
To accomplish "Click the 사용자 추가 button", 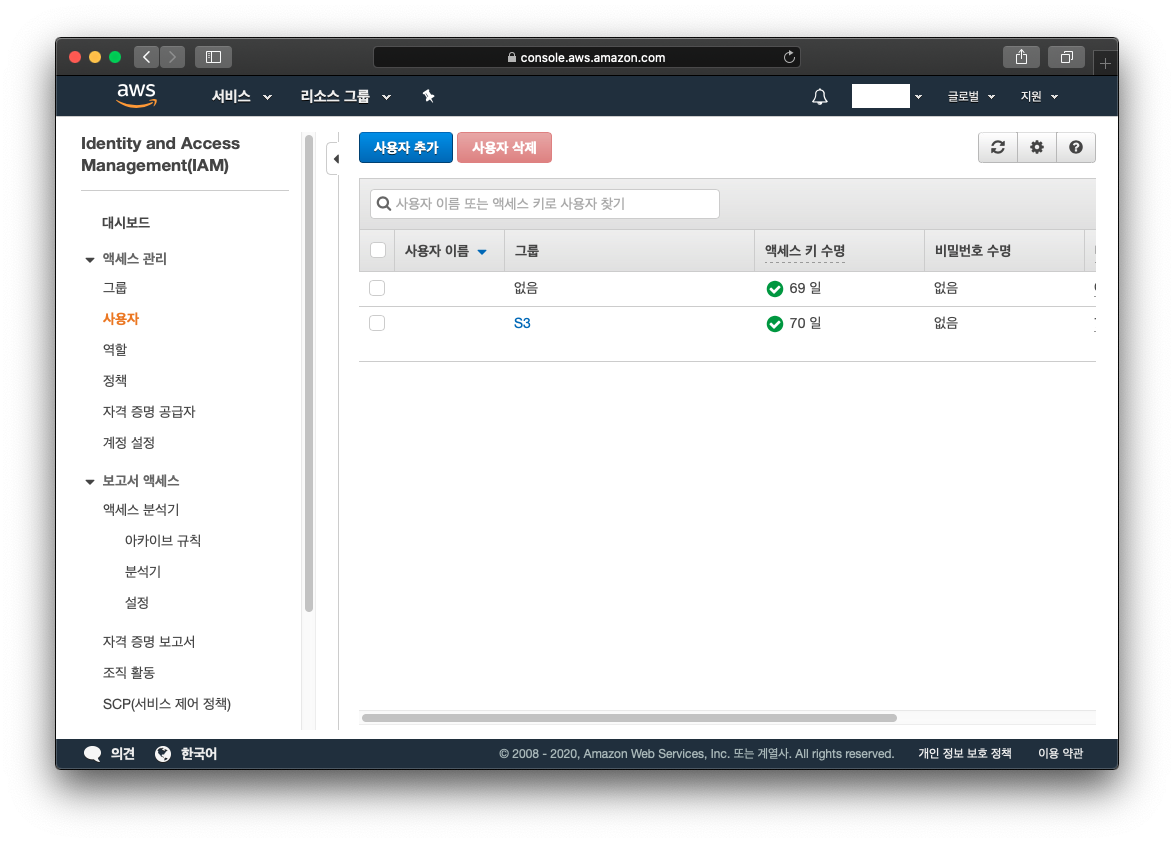I will pyautogui.click(x=405, y=147).
